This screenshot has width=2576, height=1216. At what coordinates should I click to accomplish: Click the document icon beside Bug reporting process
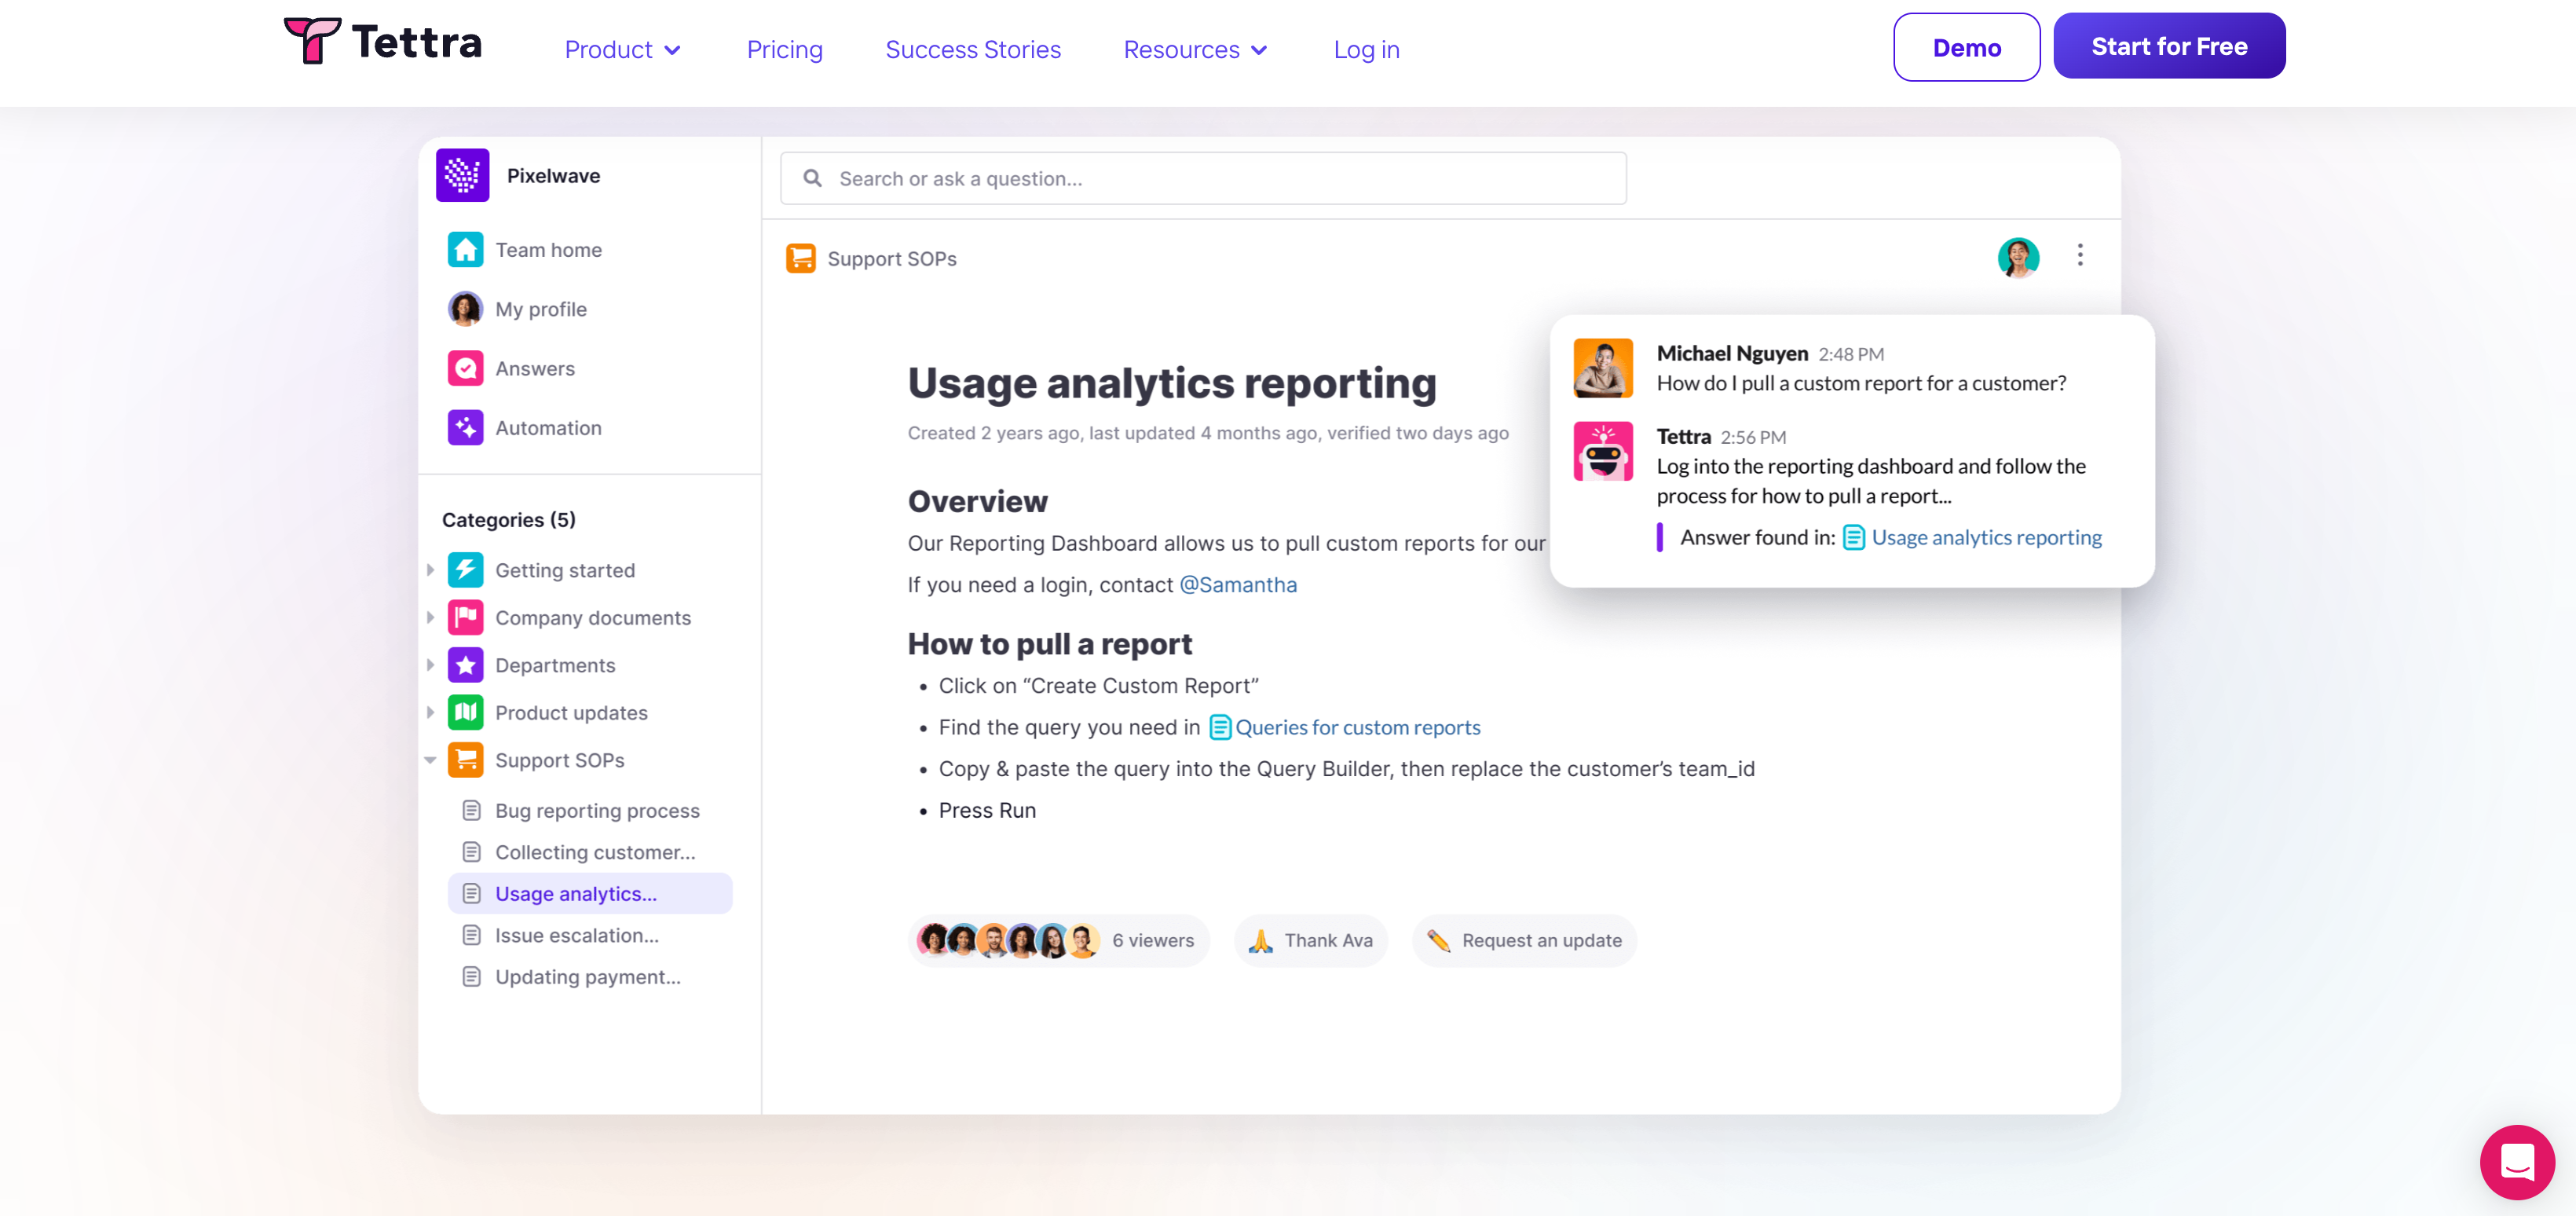coord(471,810)
